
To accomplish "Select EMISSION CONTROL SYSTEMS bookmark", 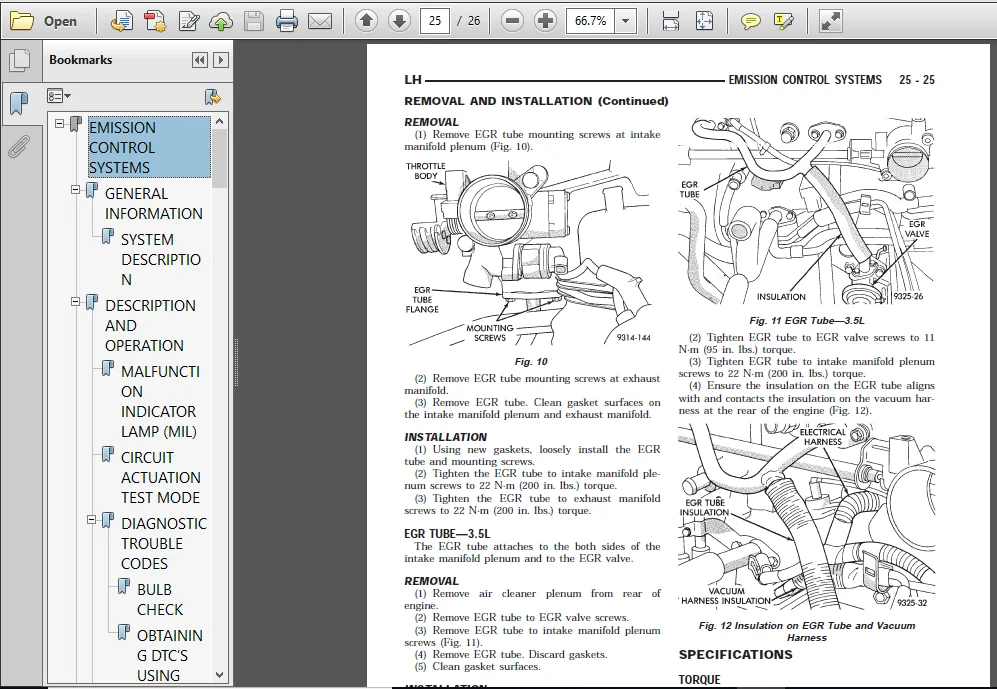I will (149, 147).
